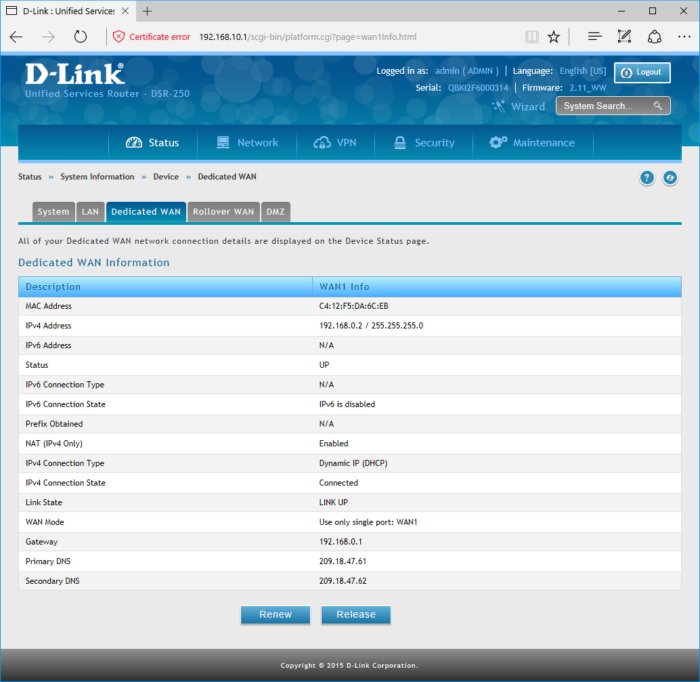Click the browser refresh icon
Screen dimensions: 700x682
tap(80, 36)
